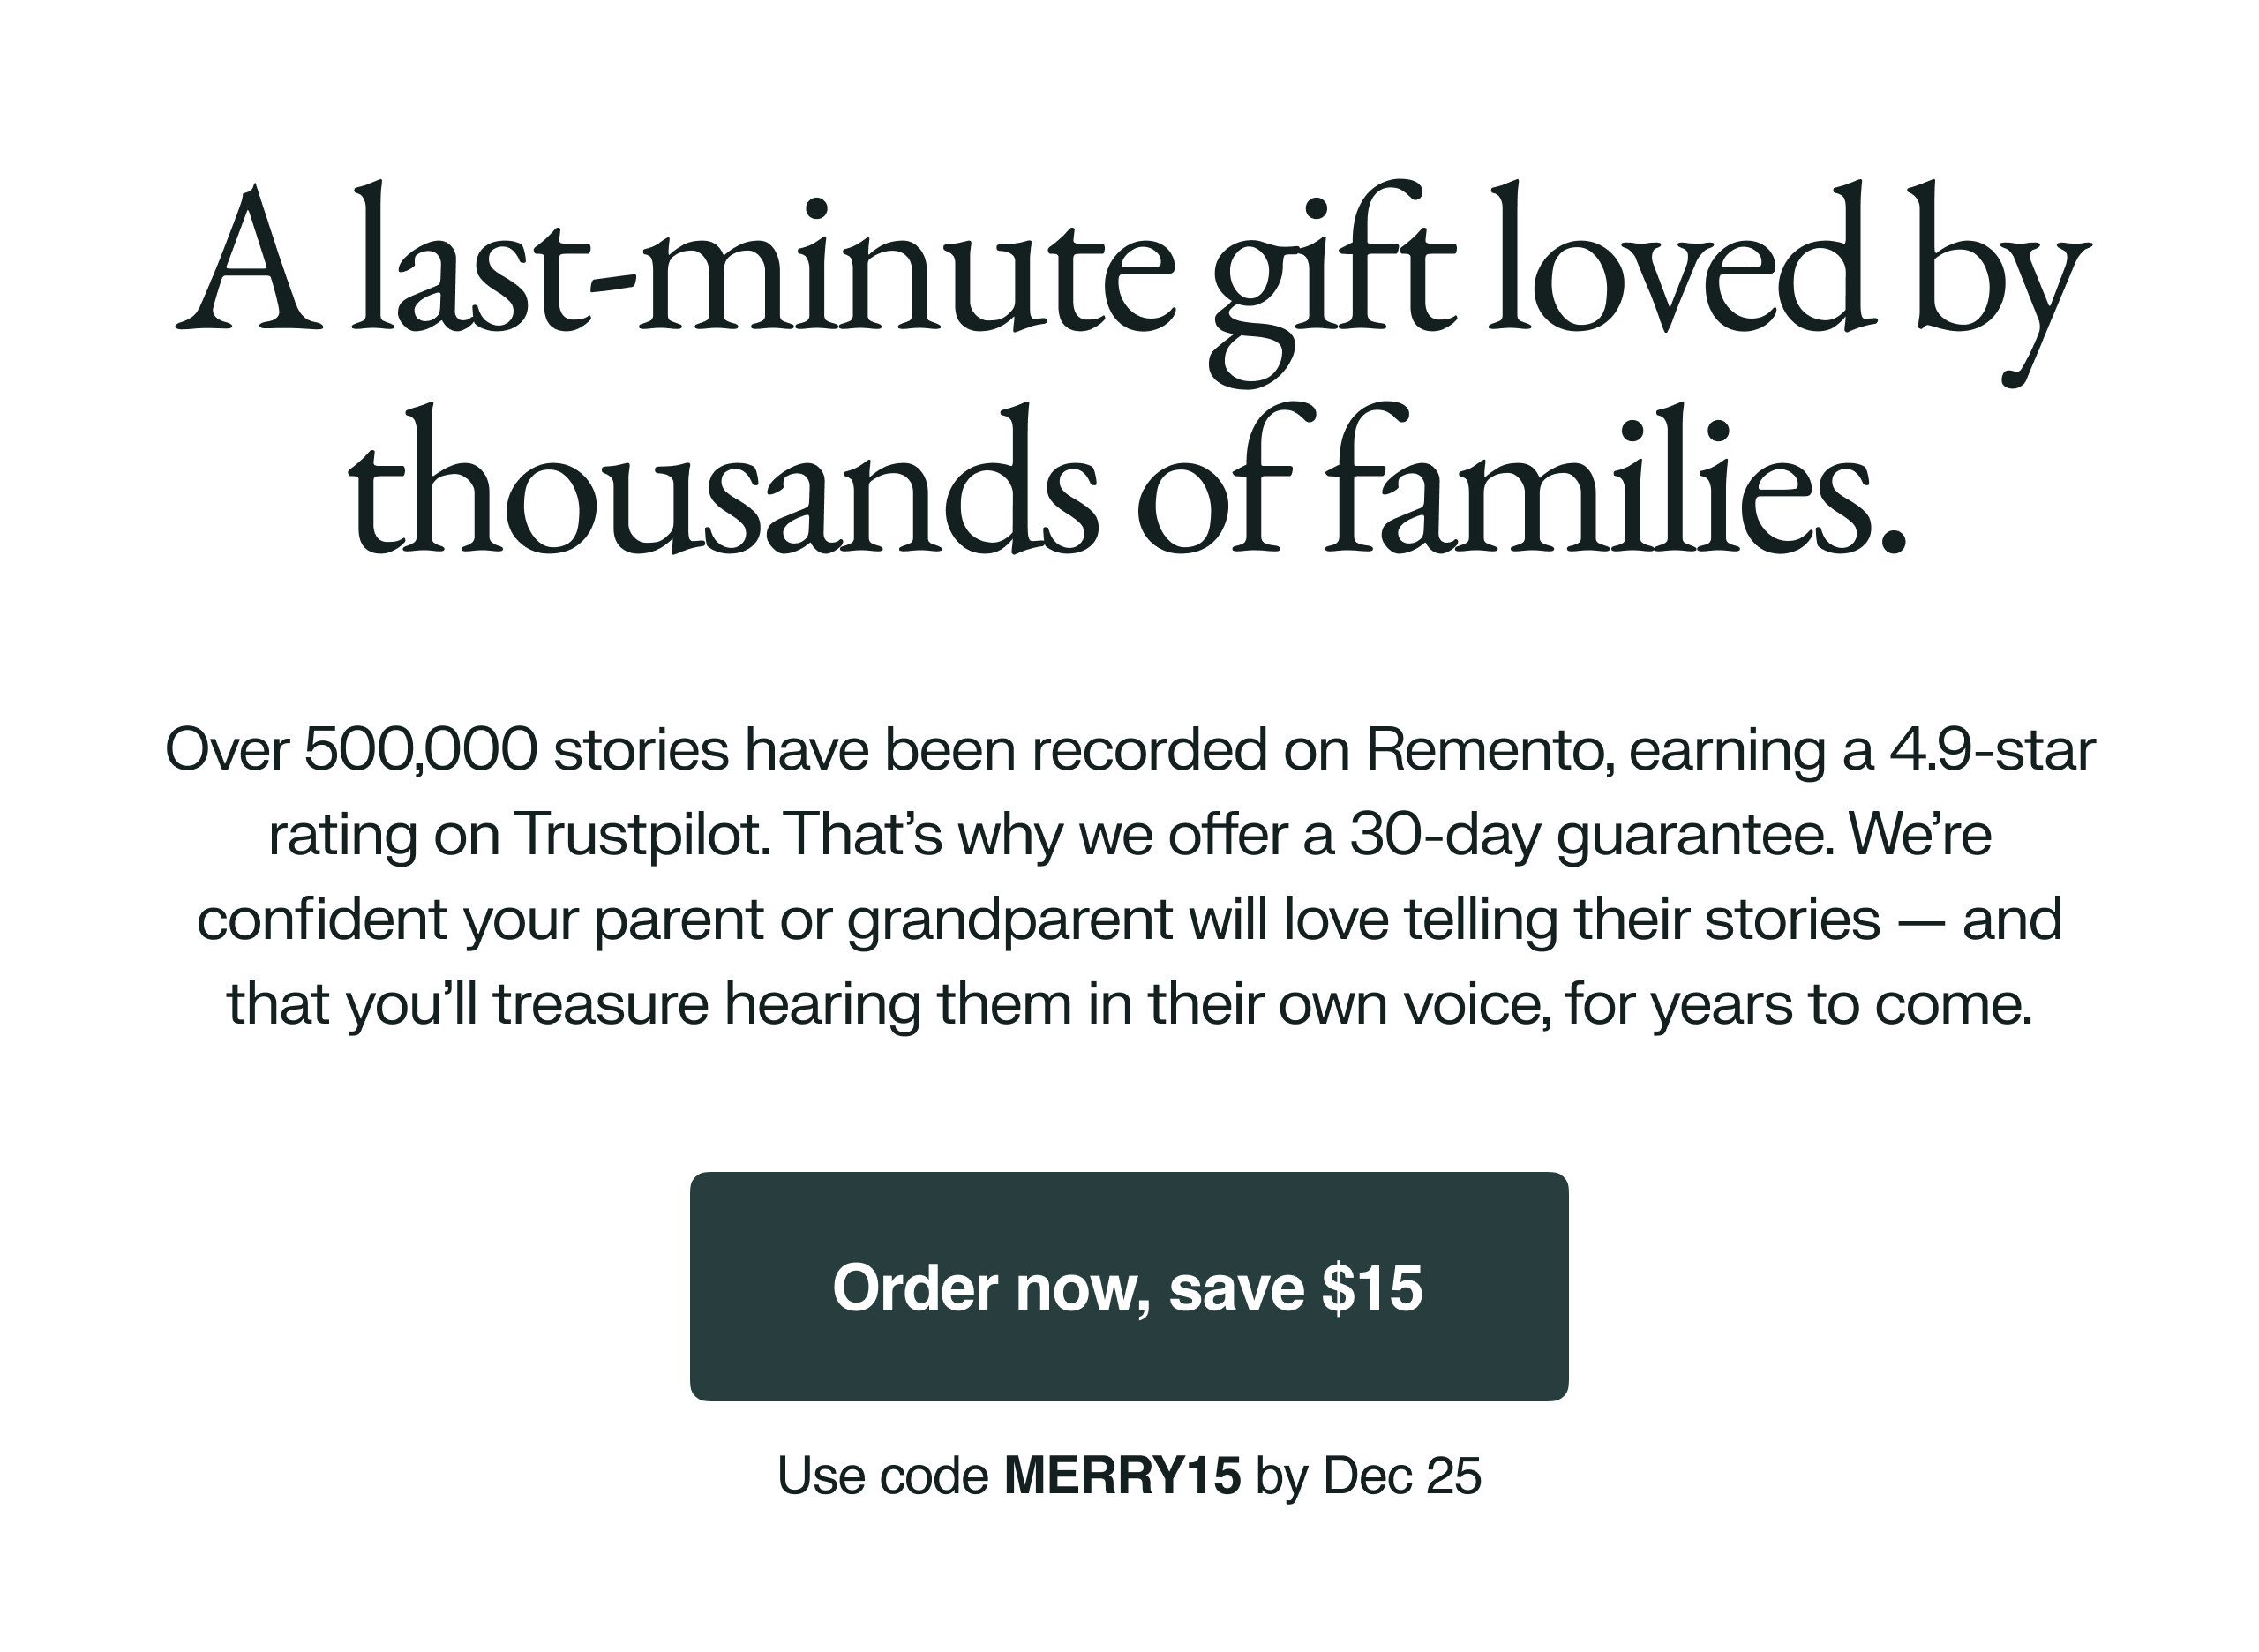Screen dimensions: 2259x1652
Task: Click the word "last-minute" in the headline
Action: point(765,265)
